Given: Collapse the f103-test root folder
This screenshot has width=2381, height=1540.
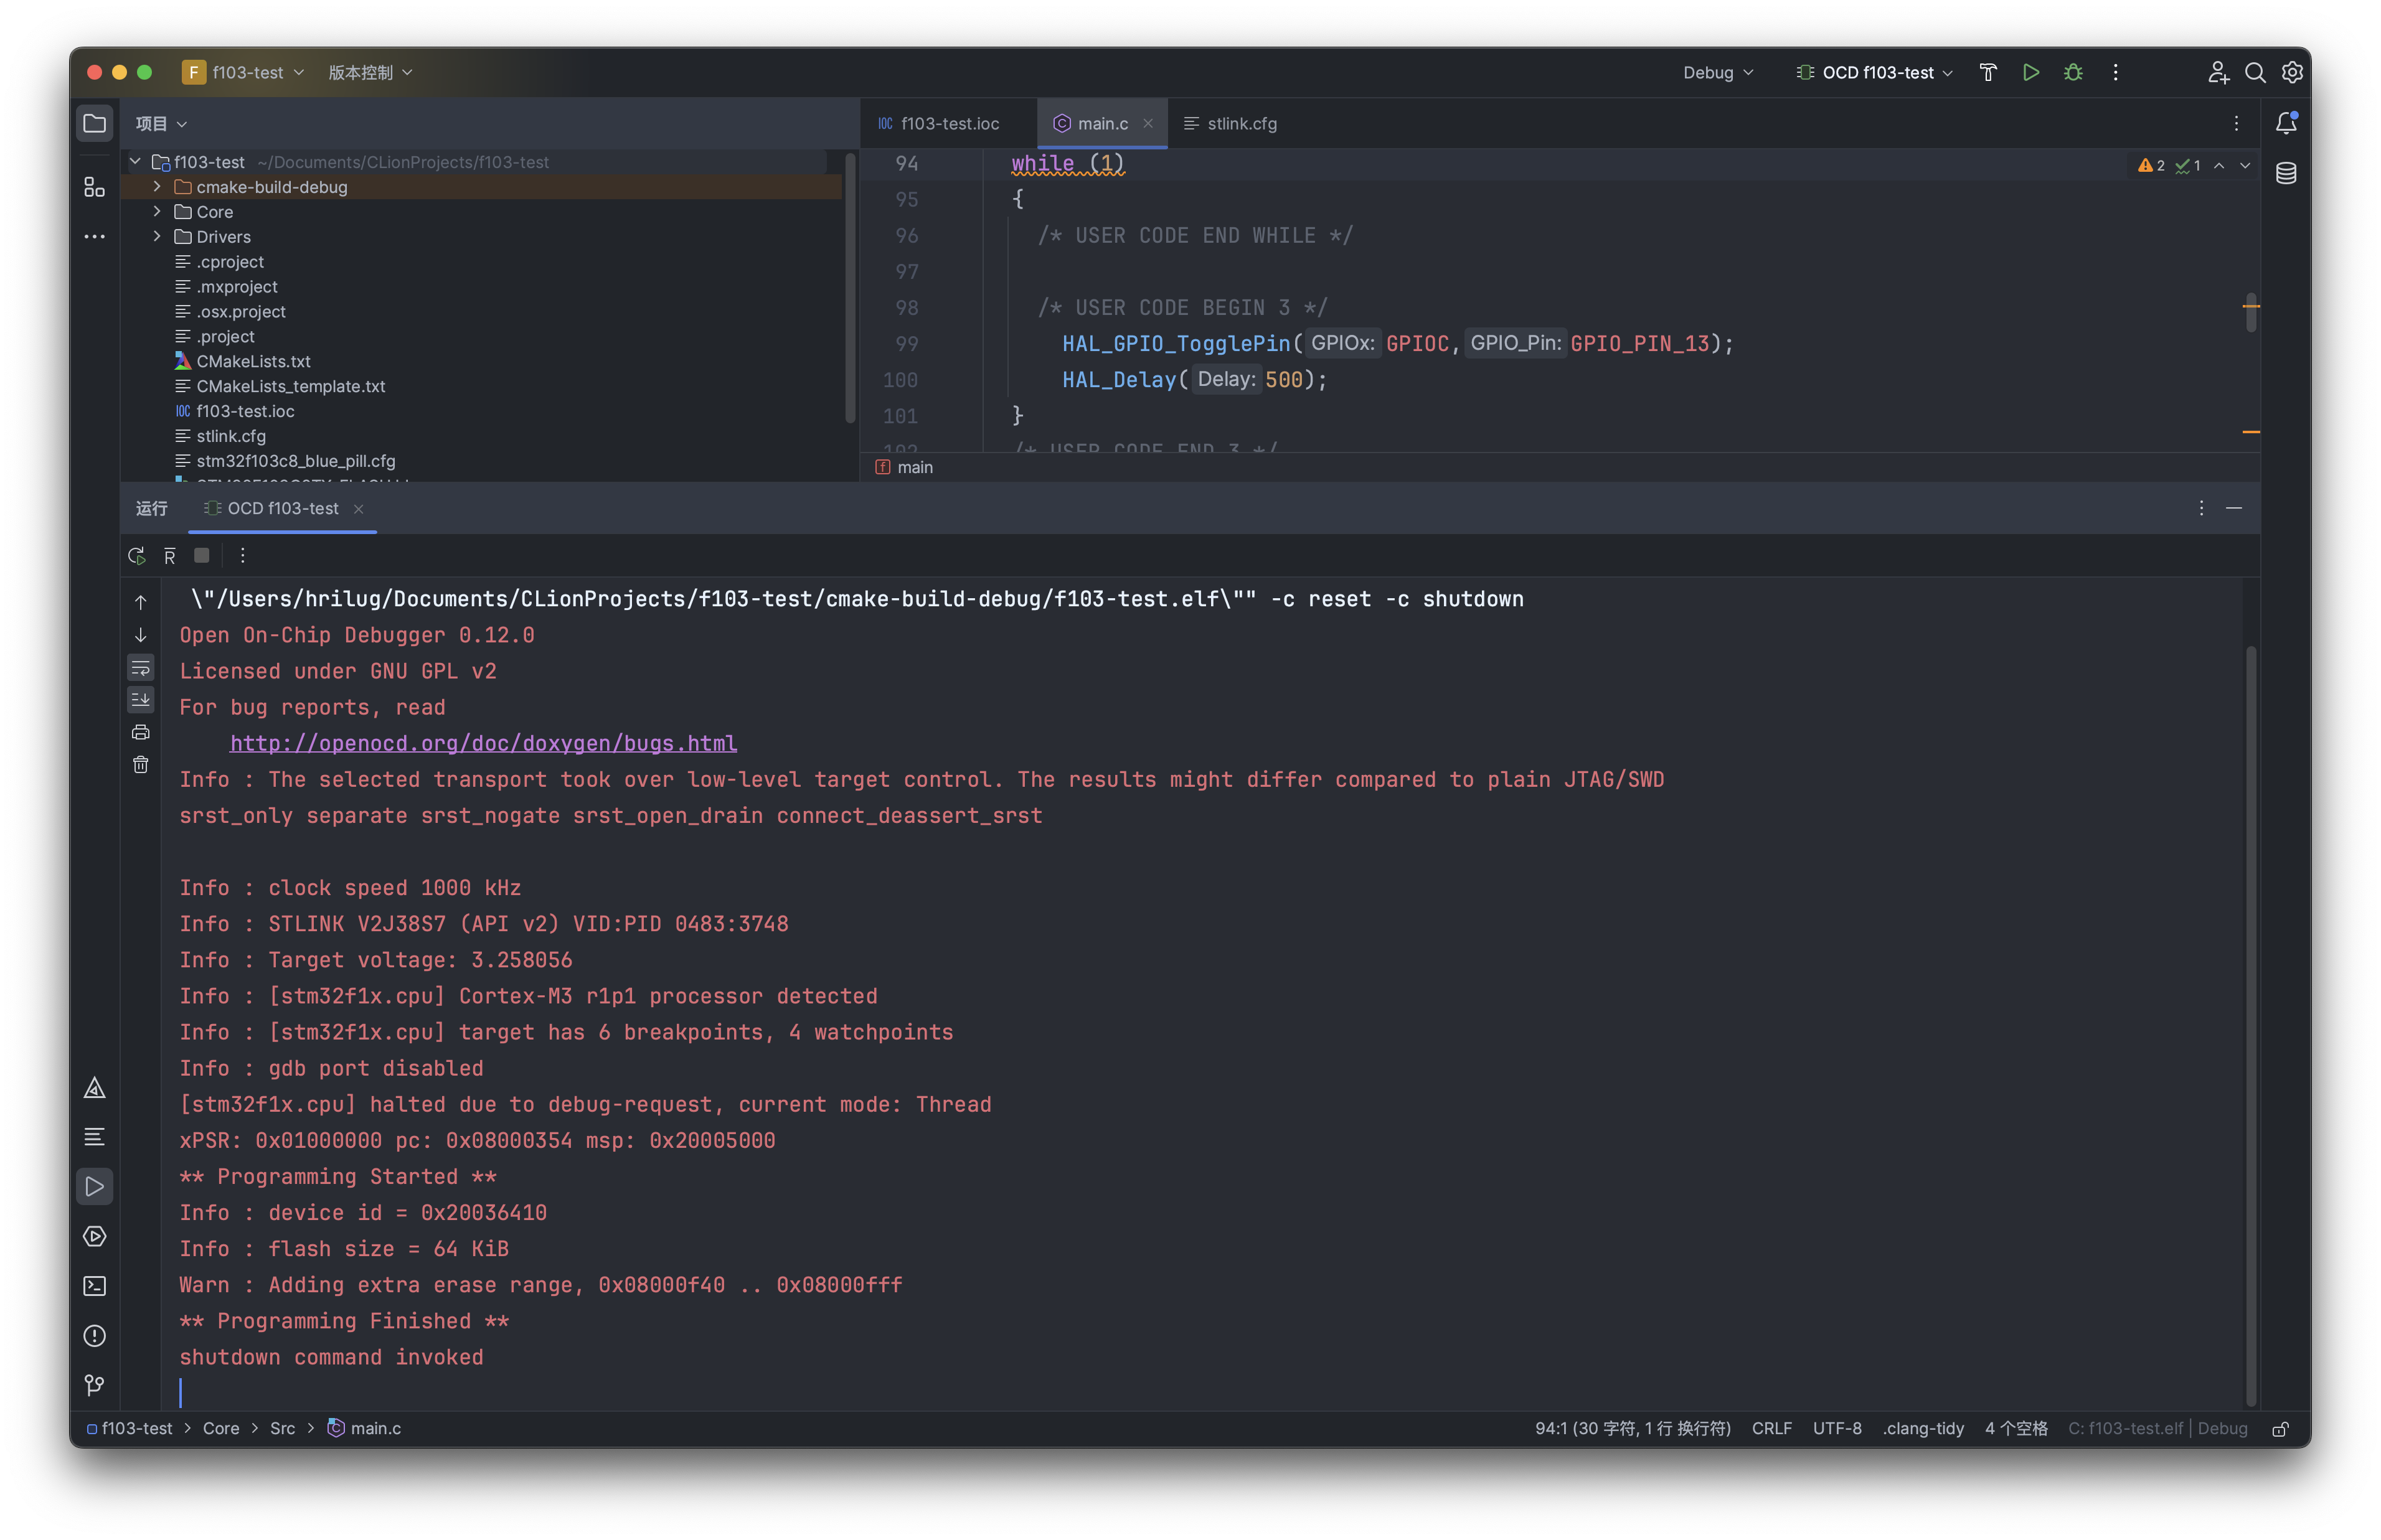Looking at the screenshot, I should click(x=135, y=161).
